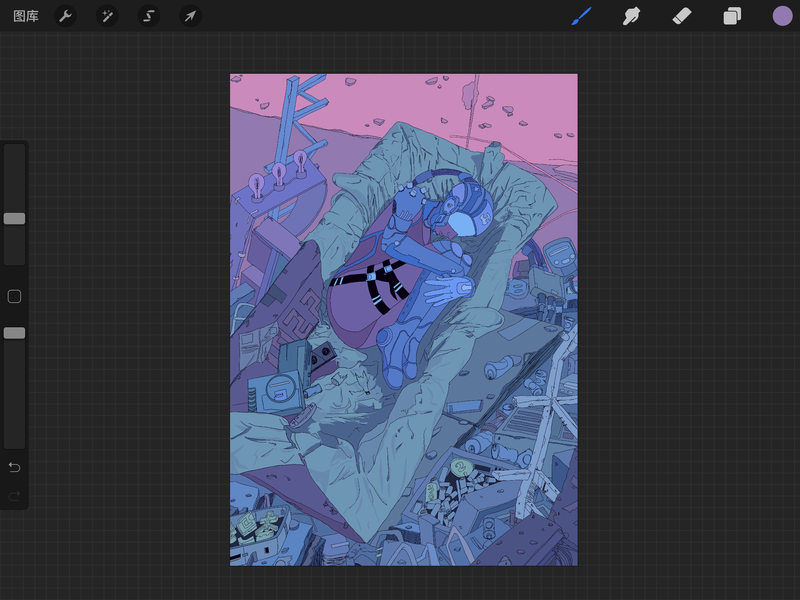Redo with the lower sidebar arrow
This screenshot has height=600, width=800.
[14, 495]
